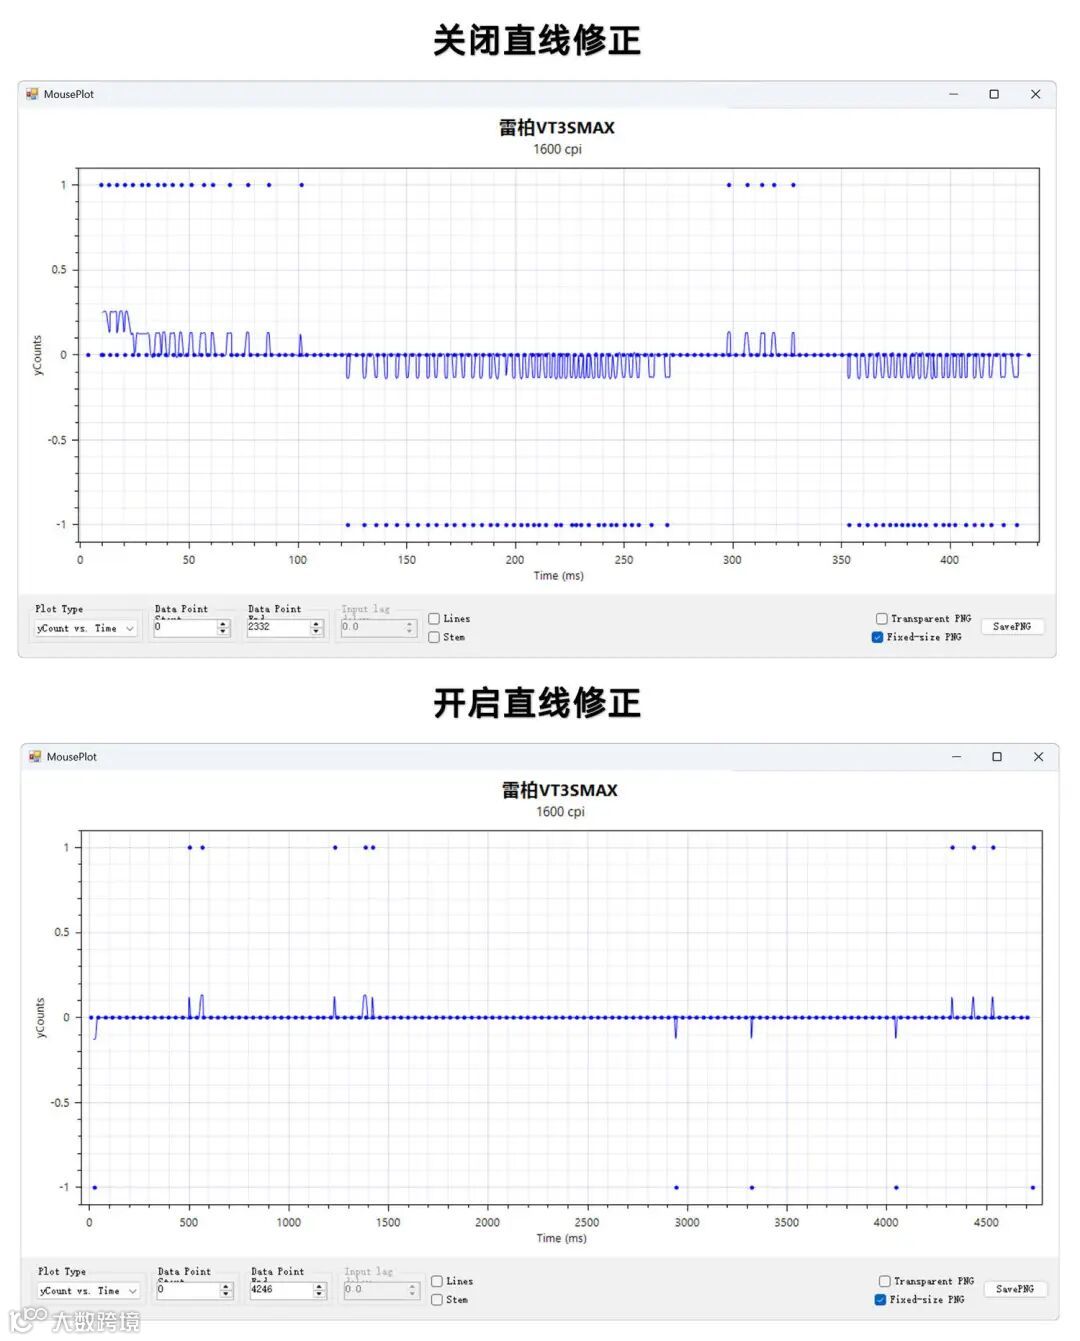Enable Stem checkbox in upper MousePlot window
The height and width of the screenshot is (1341, 1080).
tap(434, 637)
